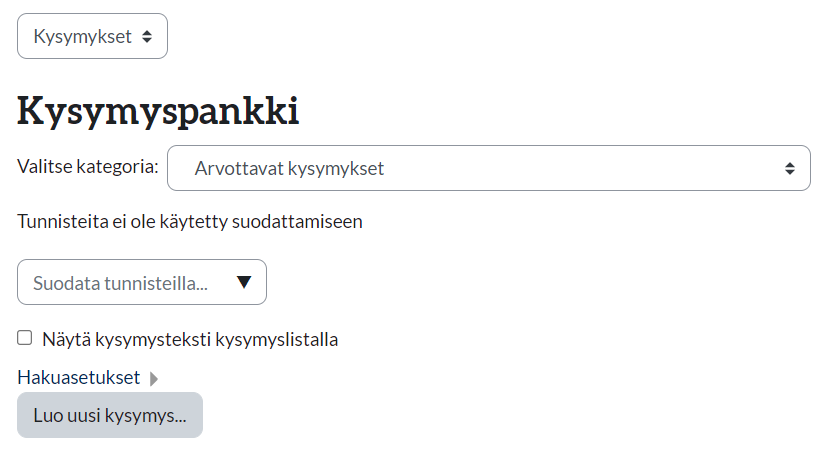Click the Tunnisteita ei ole käytetty suodattamiseen text
825x458 pixels.
pos(190,221)
